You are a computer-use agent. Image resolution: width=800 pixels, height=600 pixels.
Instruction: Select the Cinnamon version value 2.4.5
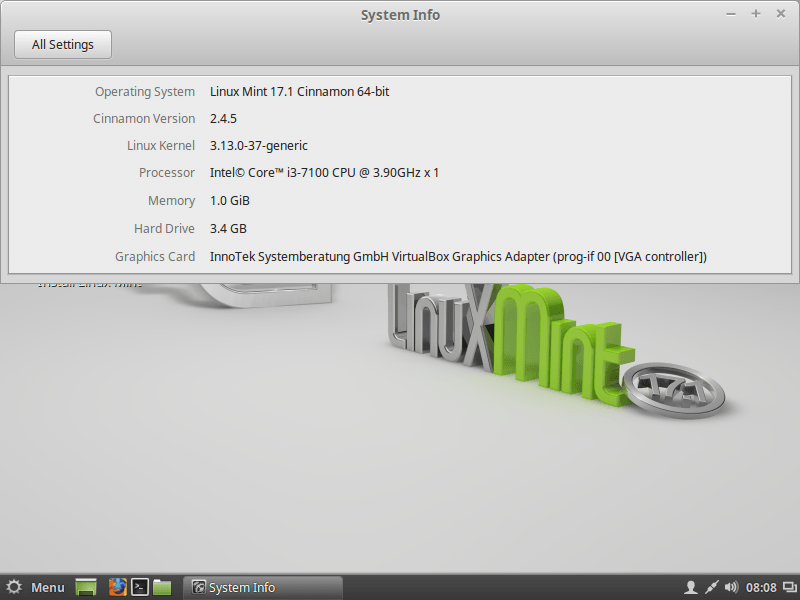tap(223, 119)
